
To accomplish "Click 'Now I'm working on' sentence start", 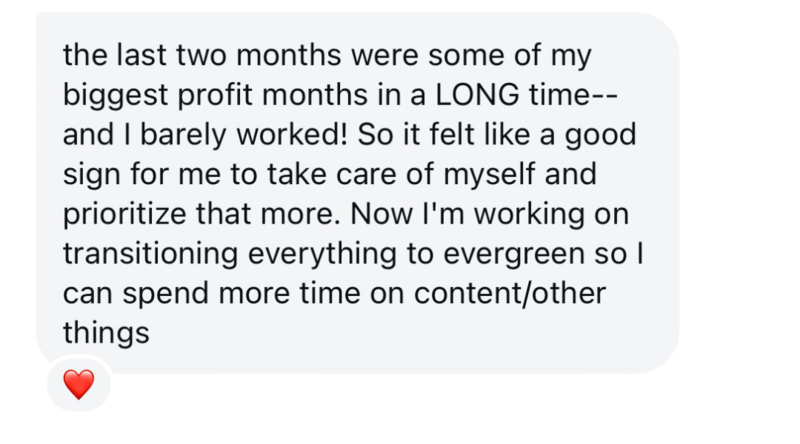I will click(x=489, y=214).
